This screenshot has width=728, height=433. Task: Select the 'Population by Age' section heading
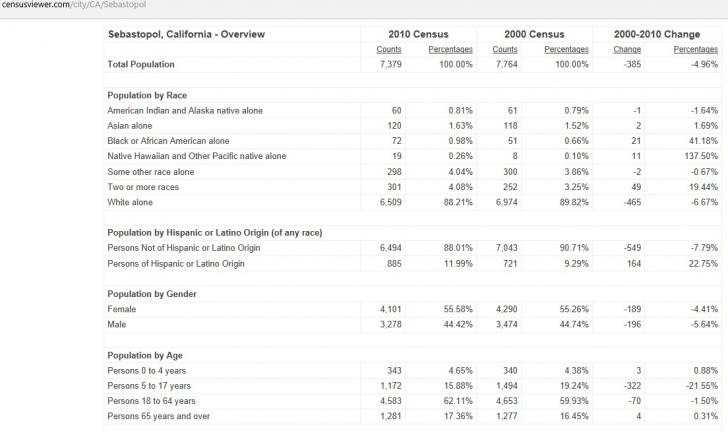pyautogui.click(x=144, y=356)
